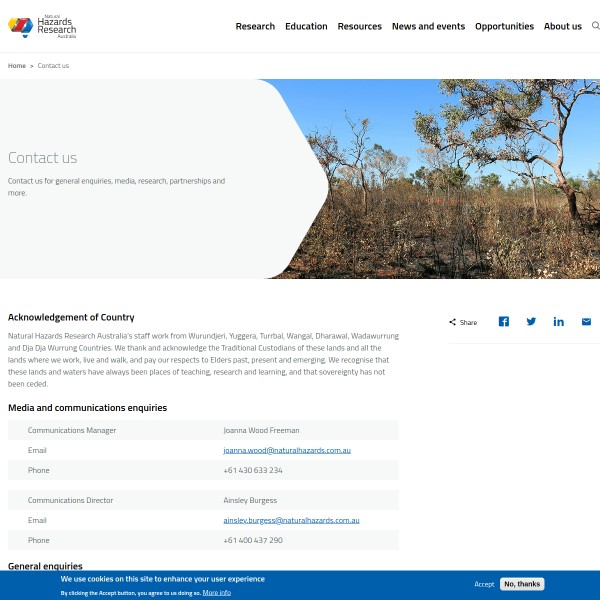Click the Share icon label

point(463,323)
